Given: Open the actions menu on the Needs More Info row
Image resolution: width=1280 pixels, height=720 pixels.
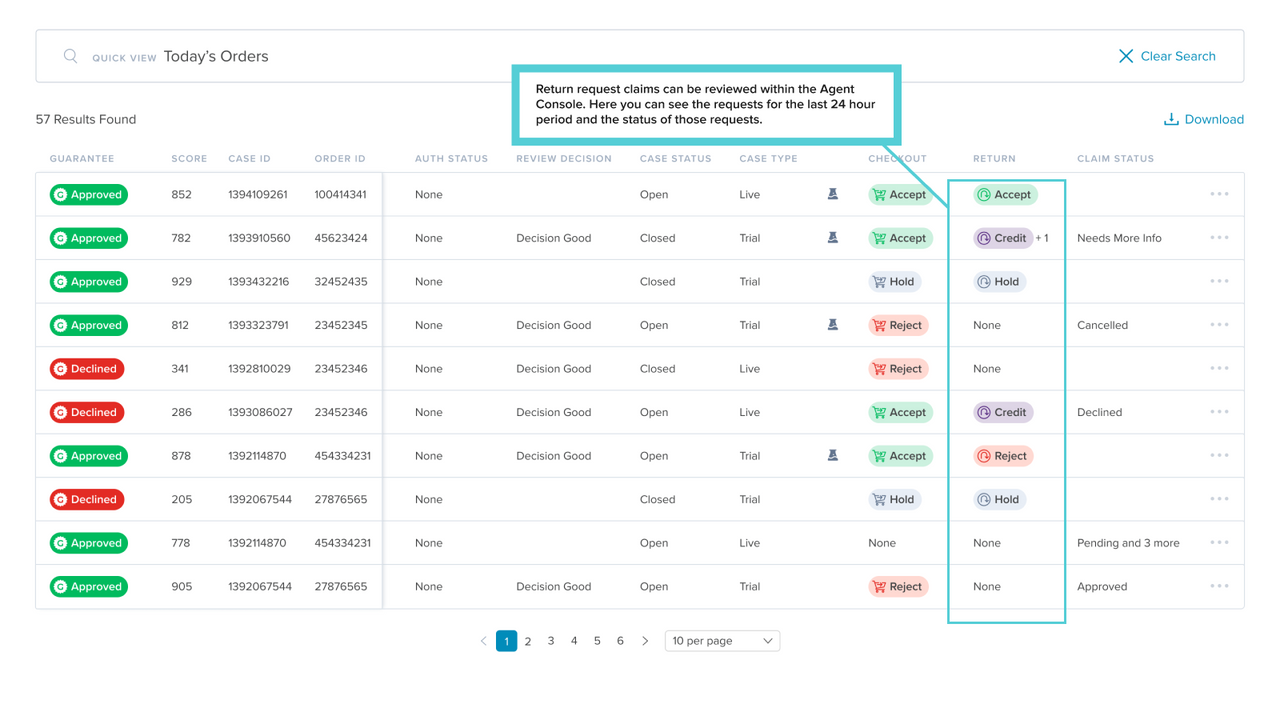Looking at the screenshot, I should [x=1219, y=237].
